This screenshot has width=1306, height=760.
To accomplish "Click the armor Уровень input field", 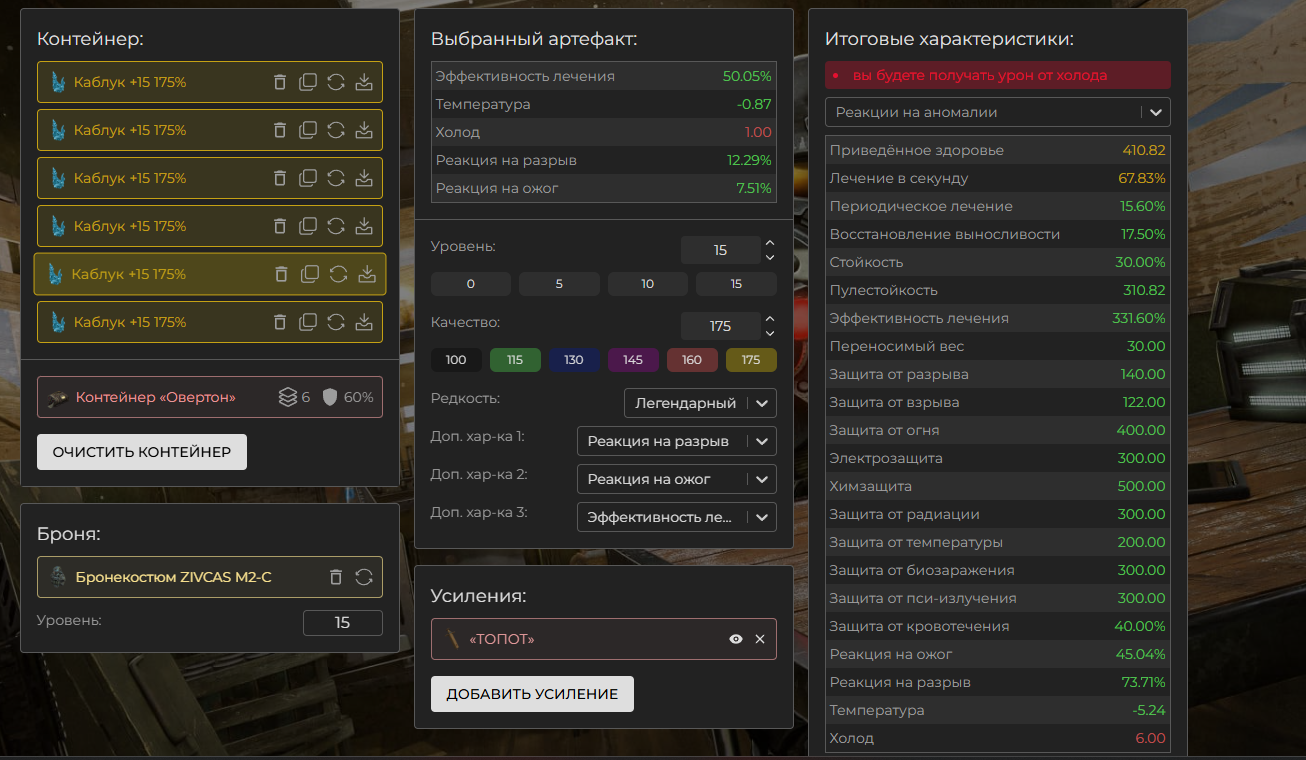I will tap(342, 622).
